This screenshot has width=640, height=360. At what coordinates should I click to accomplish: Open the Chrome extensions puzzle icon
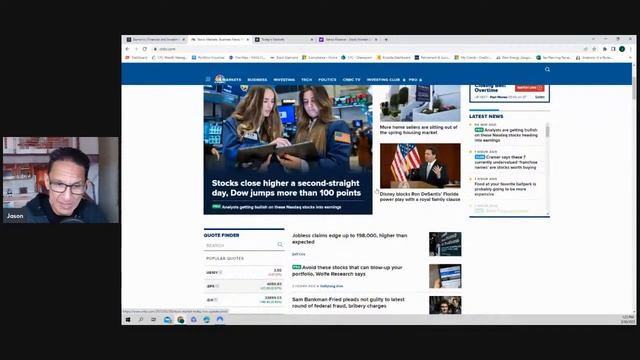coord(604,49)
